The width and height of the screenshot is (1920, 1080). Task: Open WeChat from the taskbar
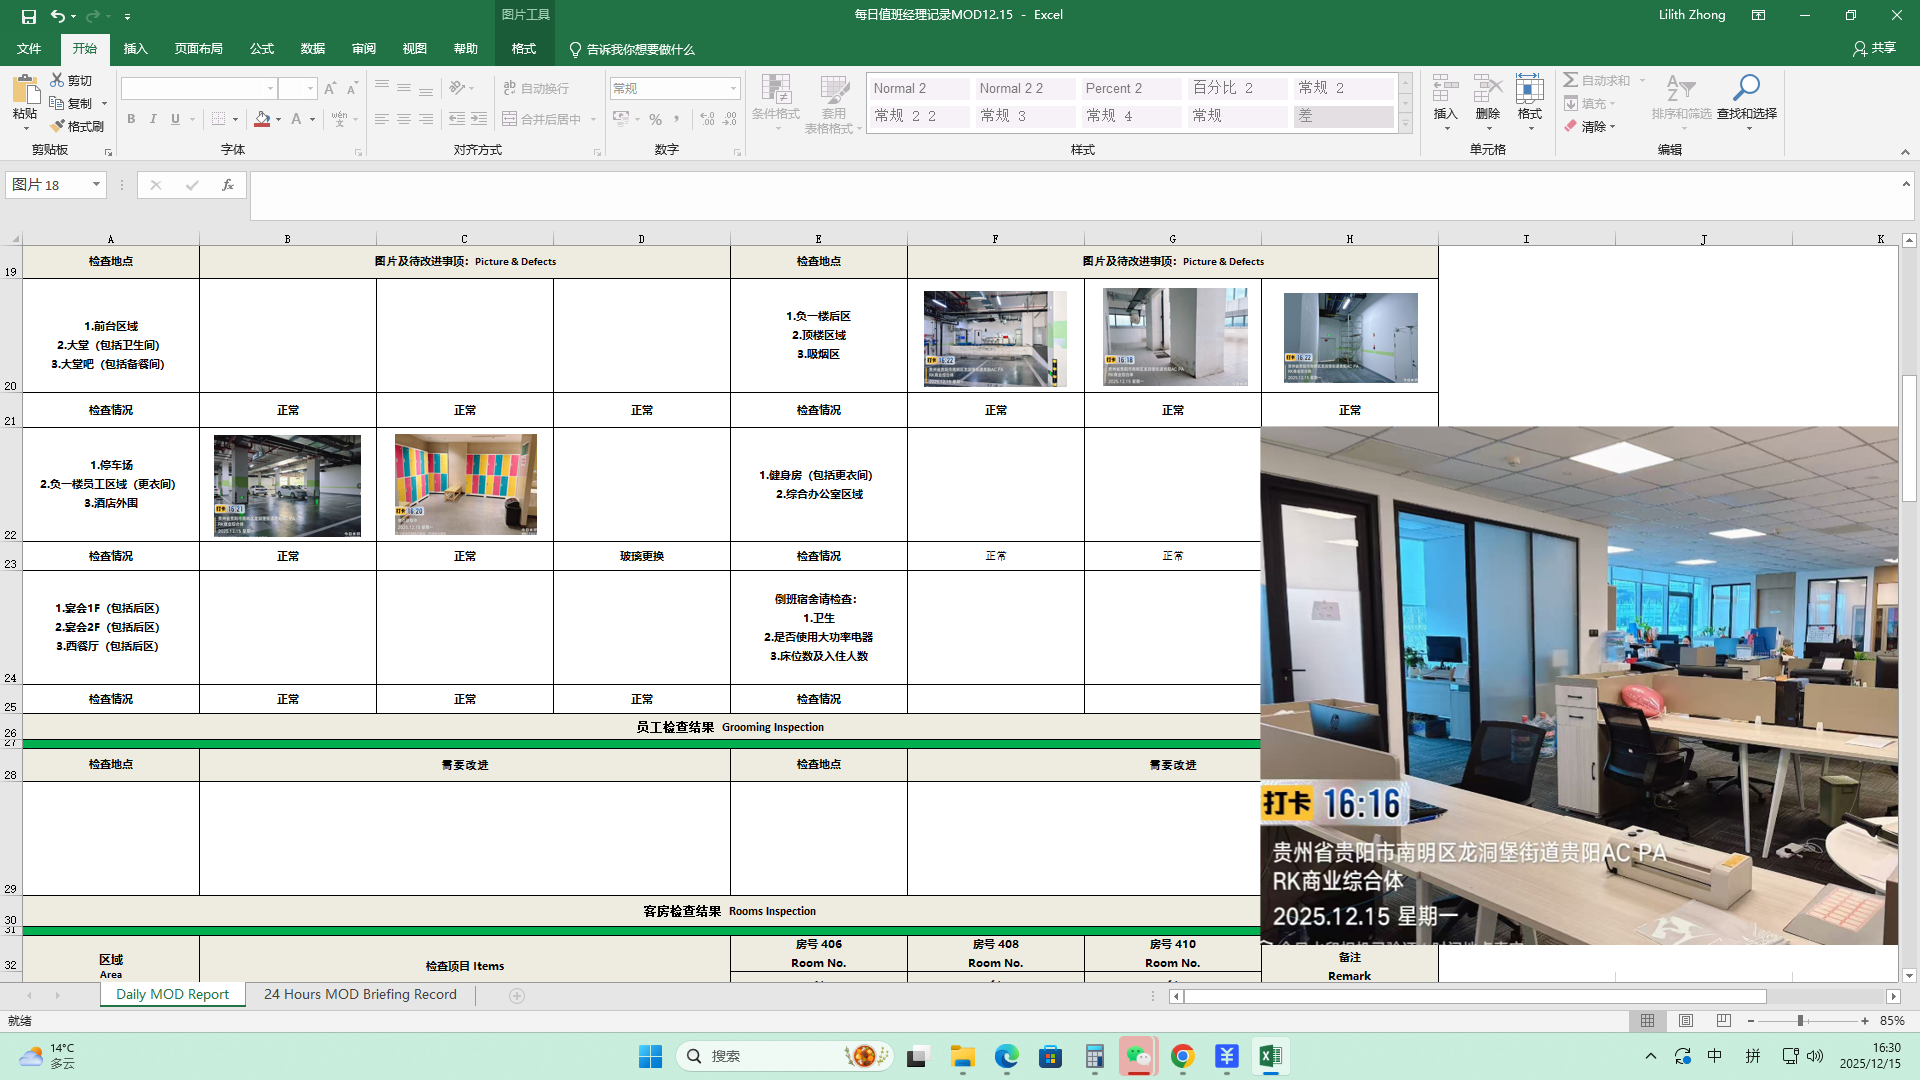[1138, 1056]
